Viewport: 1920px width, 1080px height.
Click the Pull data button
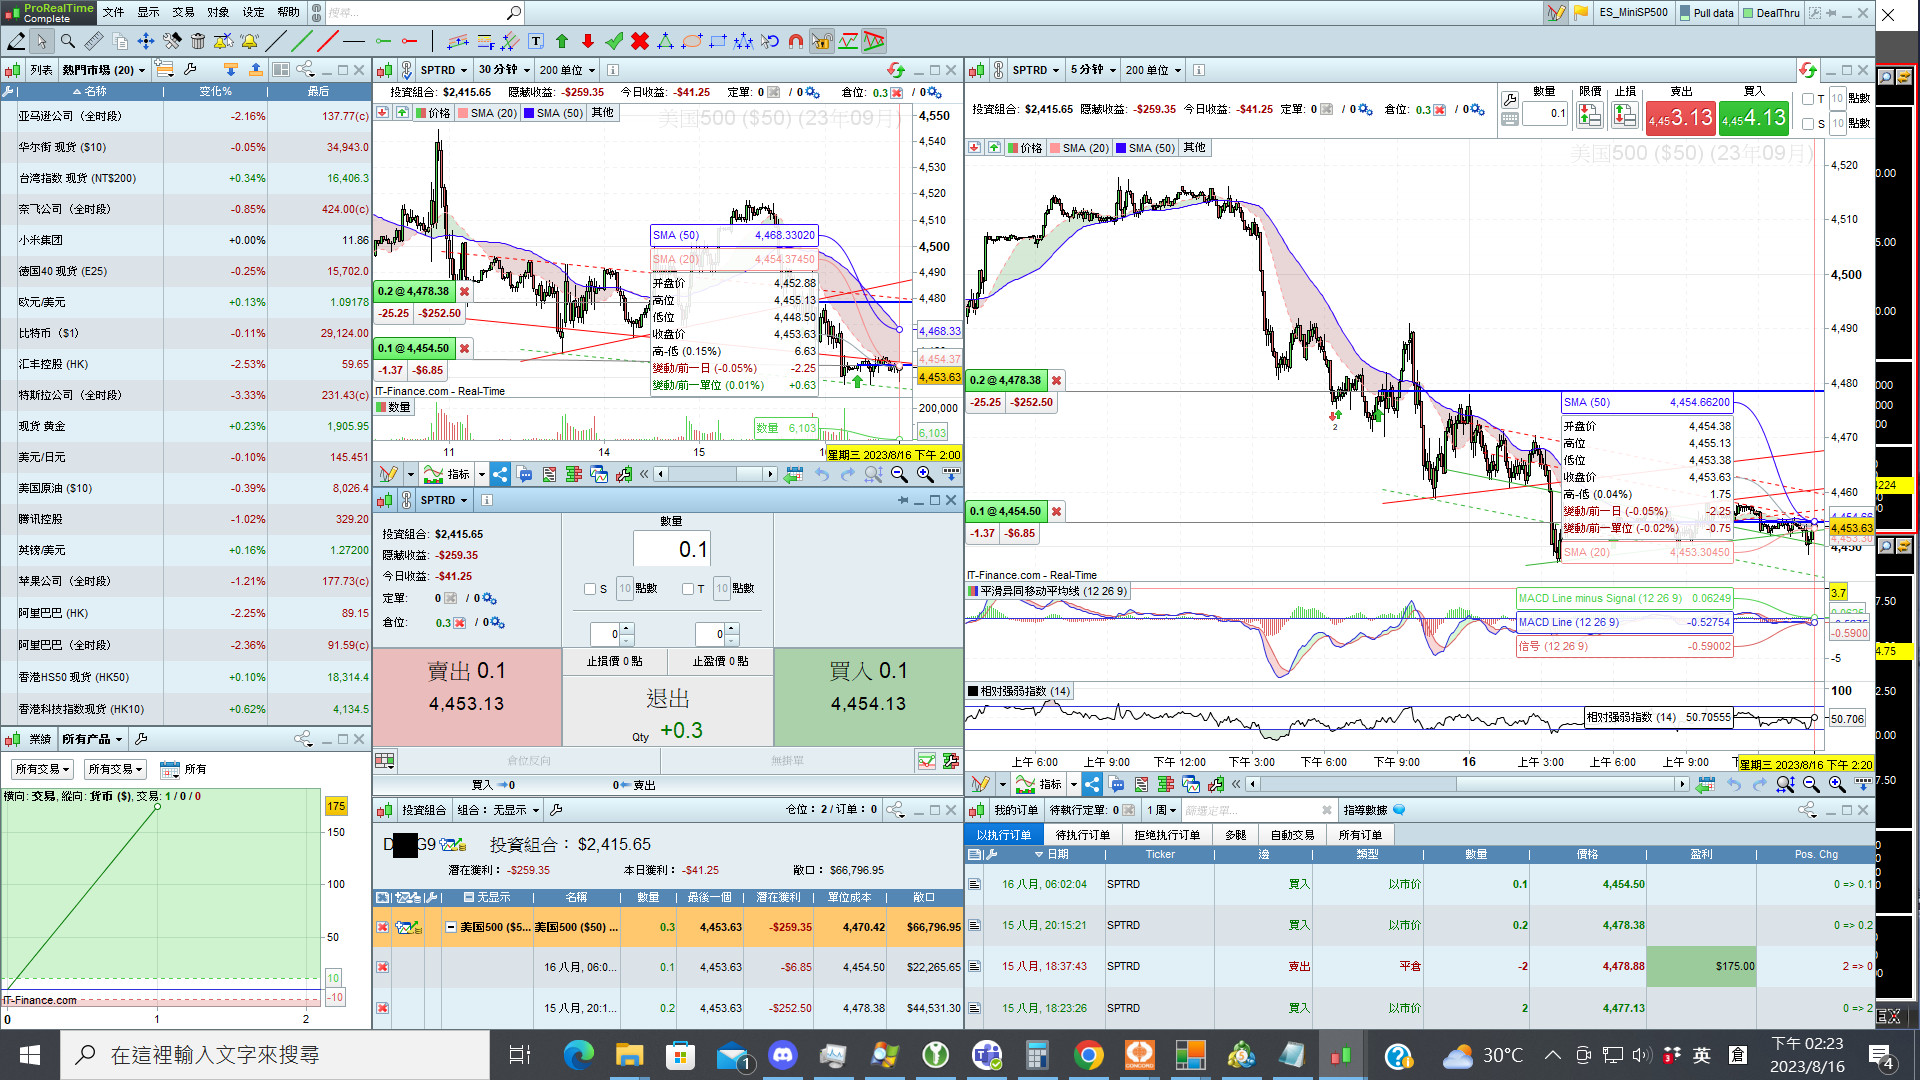tap(1706, 13)
